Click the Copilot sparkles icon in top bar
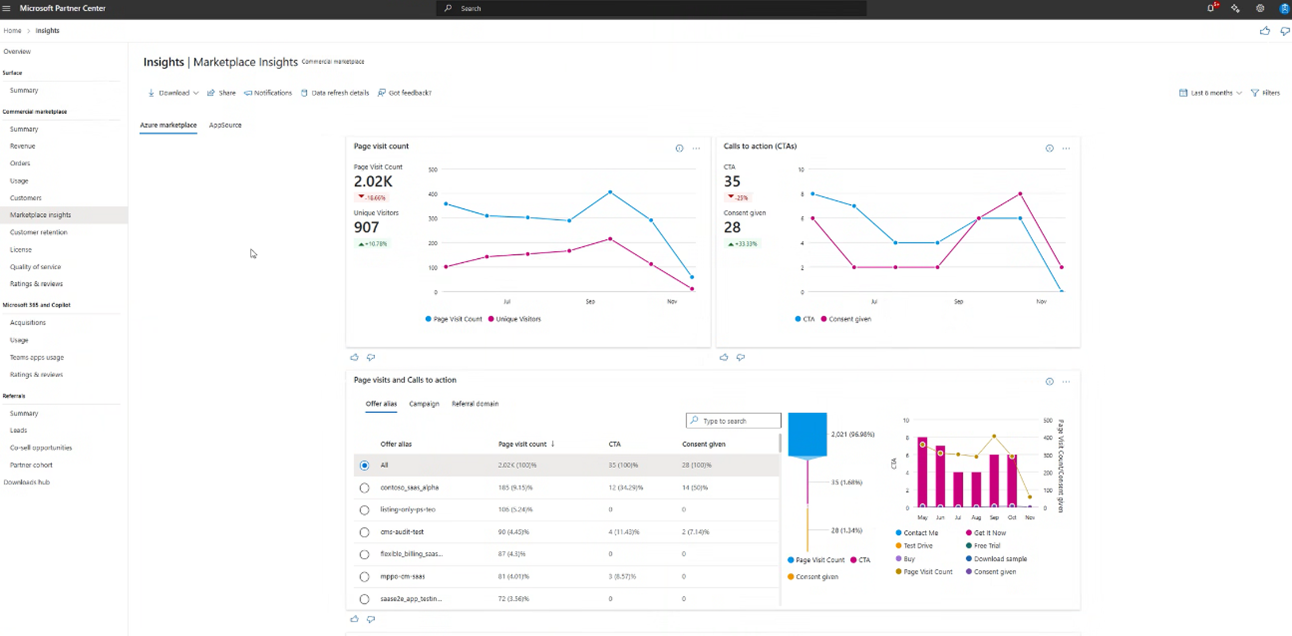This screenshot has height=636, width=1292. [x=1237, y=8]
